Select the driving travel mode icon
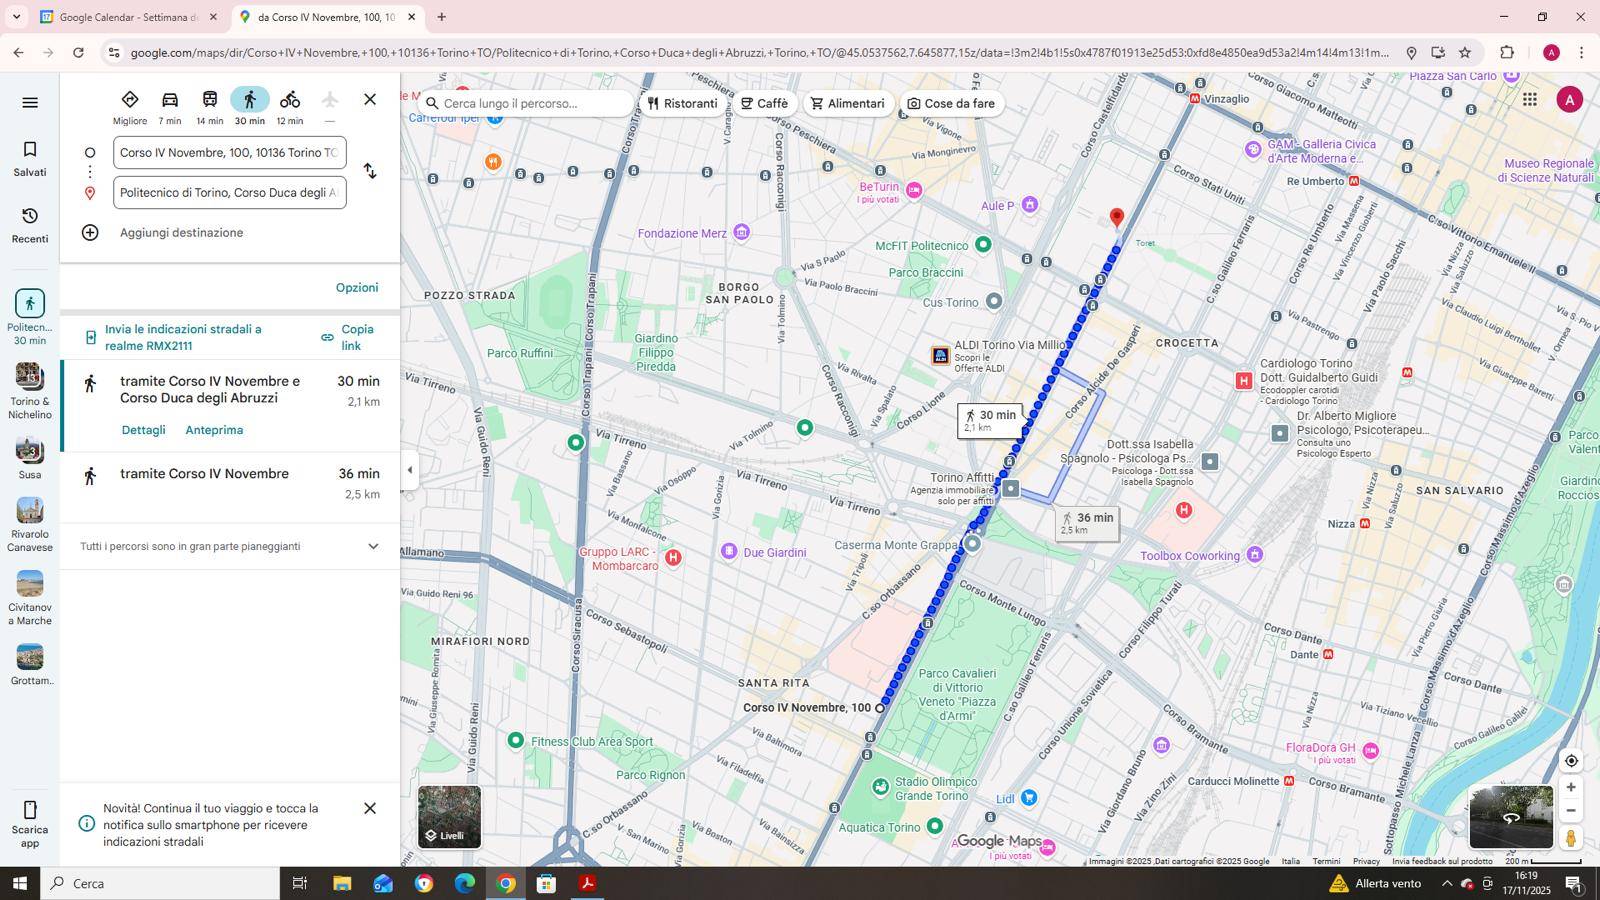The width and height of the screenshot is (1600, 900). 170,100
